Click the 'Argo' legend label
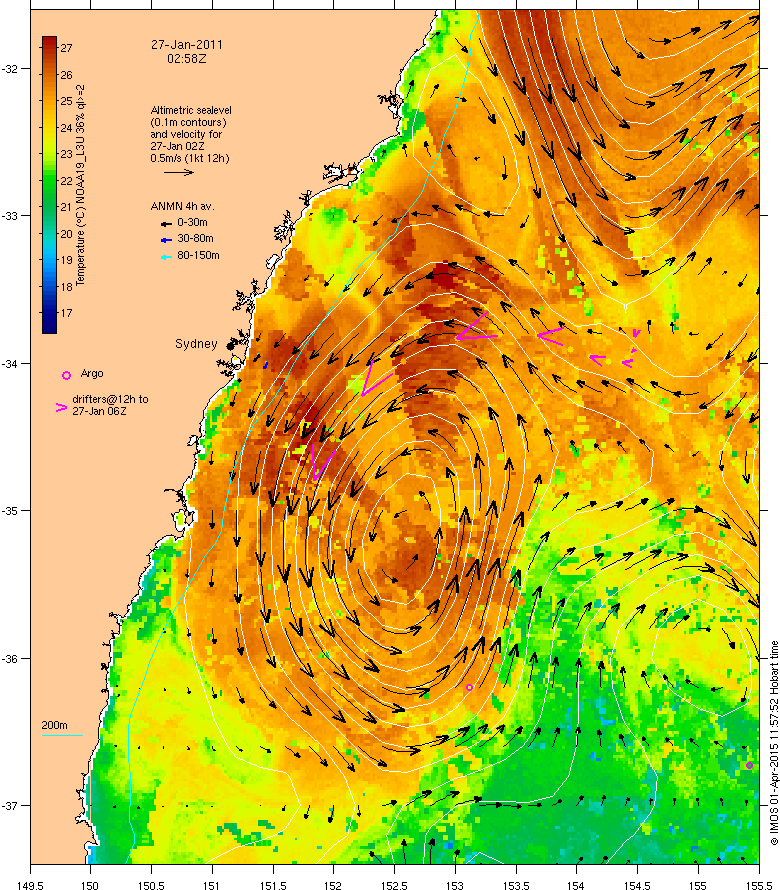Screen dimensions: 780x890 tap(92, 373)
